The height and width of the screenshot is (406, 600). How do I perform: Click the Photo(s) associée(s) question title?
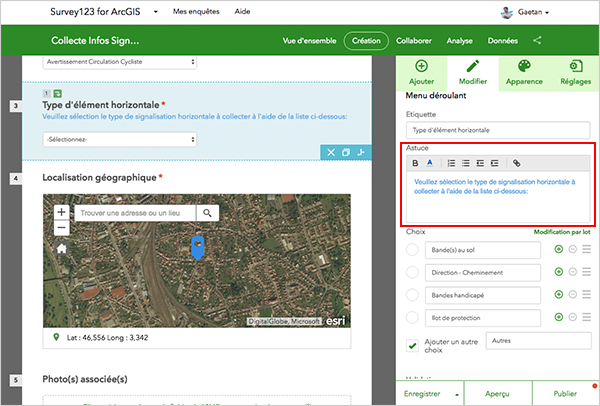(85, 379)
